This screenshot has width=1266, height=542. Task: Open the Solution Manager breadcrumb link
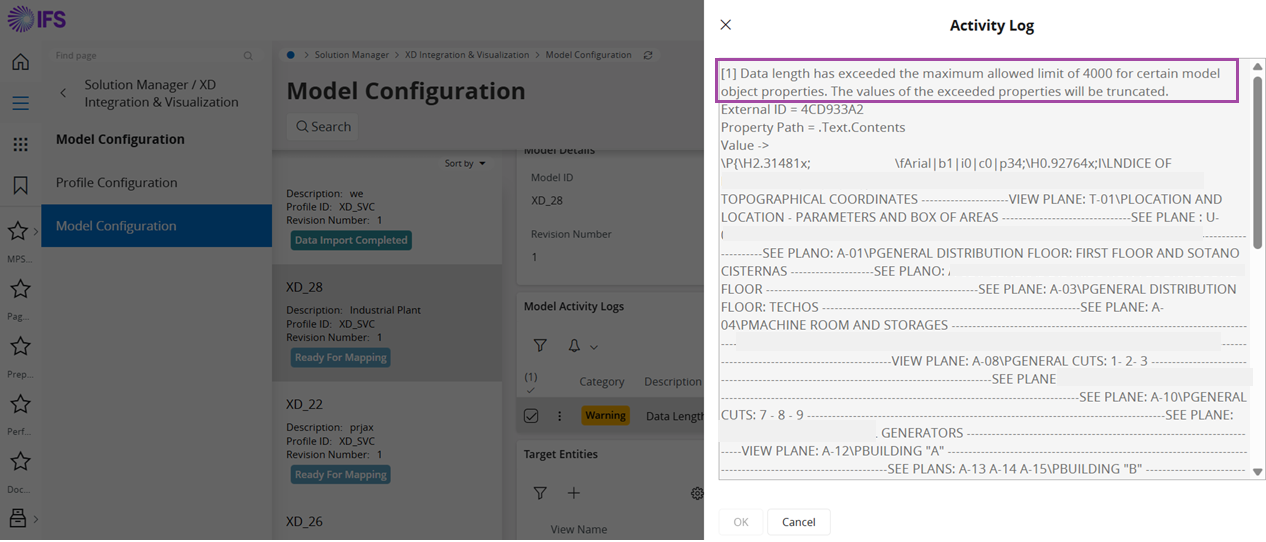(x=351, y=55)
